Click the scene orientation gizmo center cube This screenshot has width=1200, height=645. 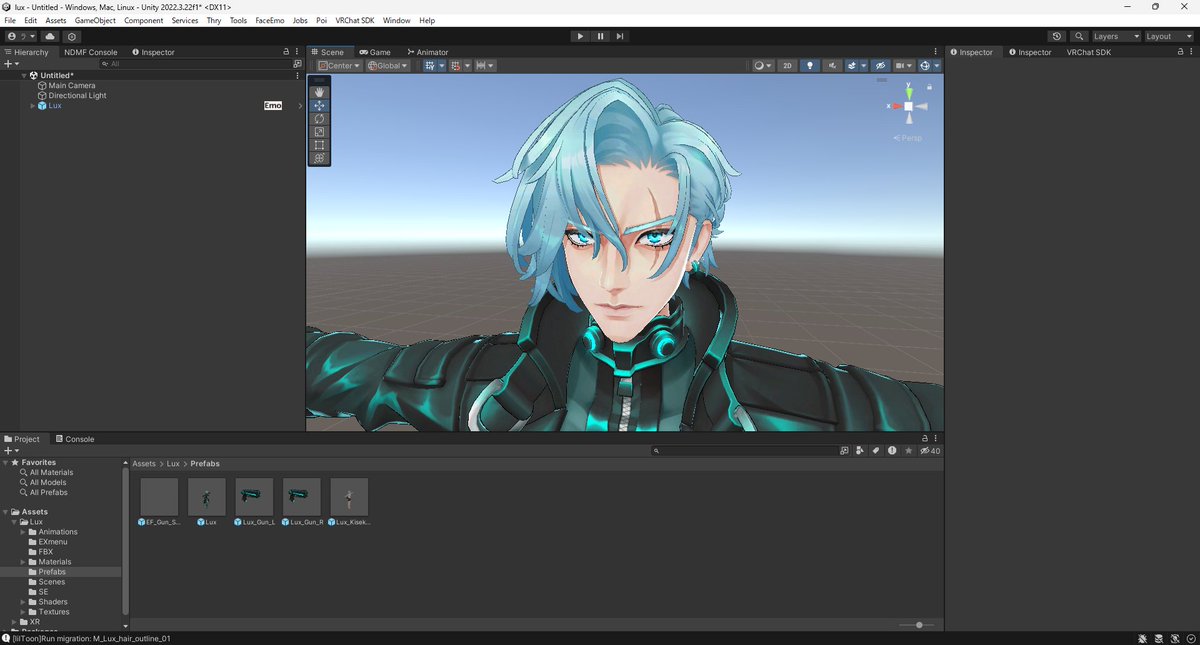click(x=908, y=106)
